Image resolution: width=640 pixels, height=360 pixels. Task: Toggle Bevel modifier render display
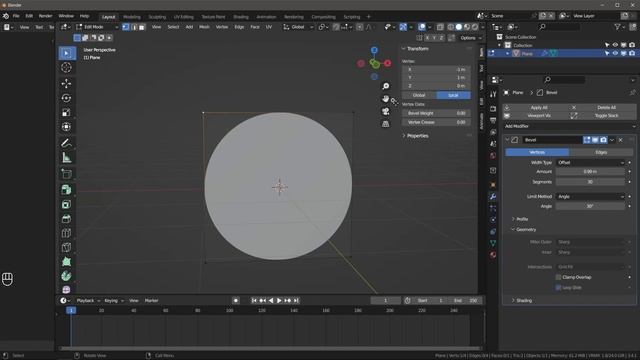(603, 140)
